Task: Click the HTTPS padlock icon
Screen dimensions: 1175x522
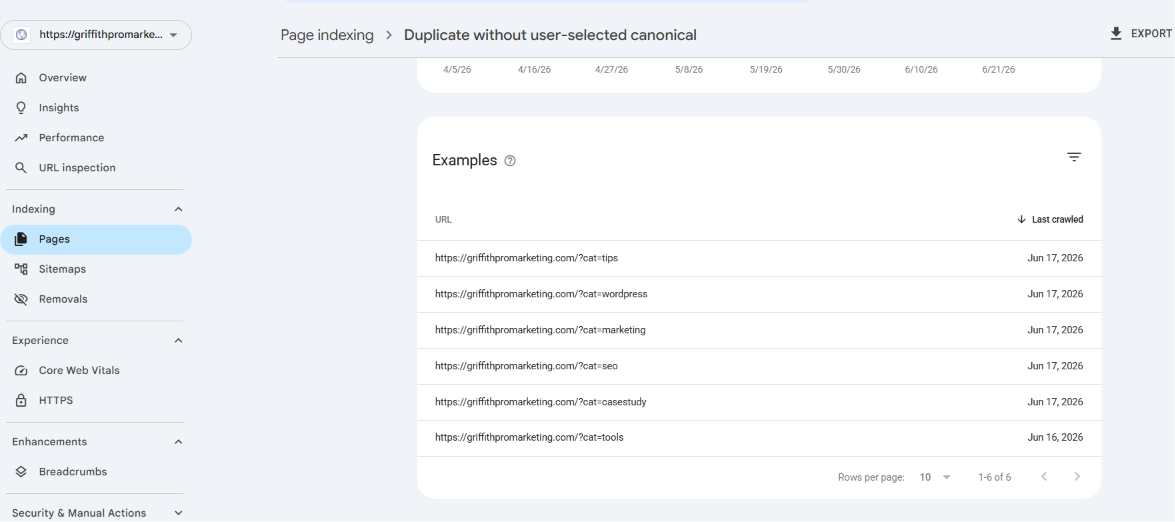Action: [x=21, y=401]
